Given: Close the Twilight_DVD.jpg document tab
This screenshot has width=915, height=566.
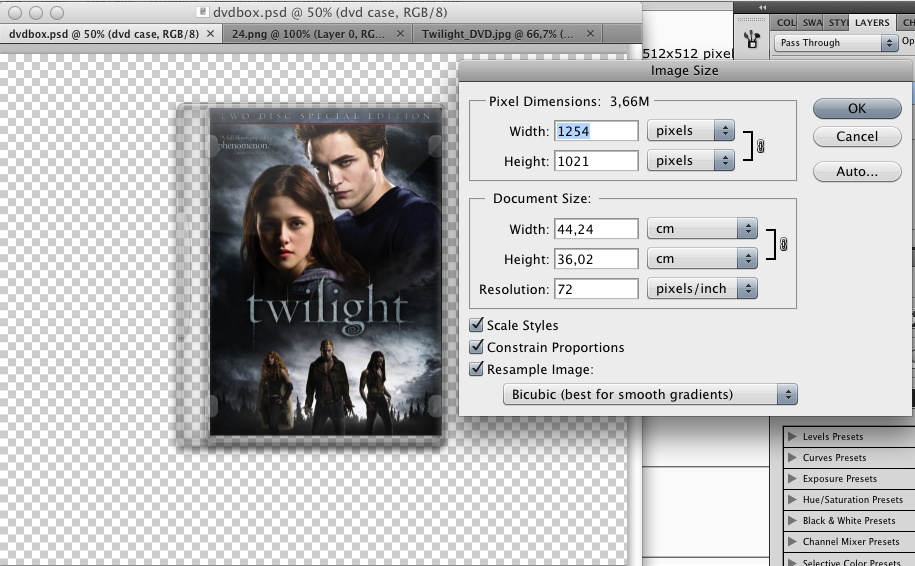Looking at the screenshot, I should point(591,34).
